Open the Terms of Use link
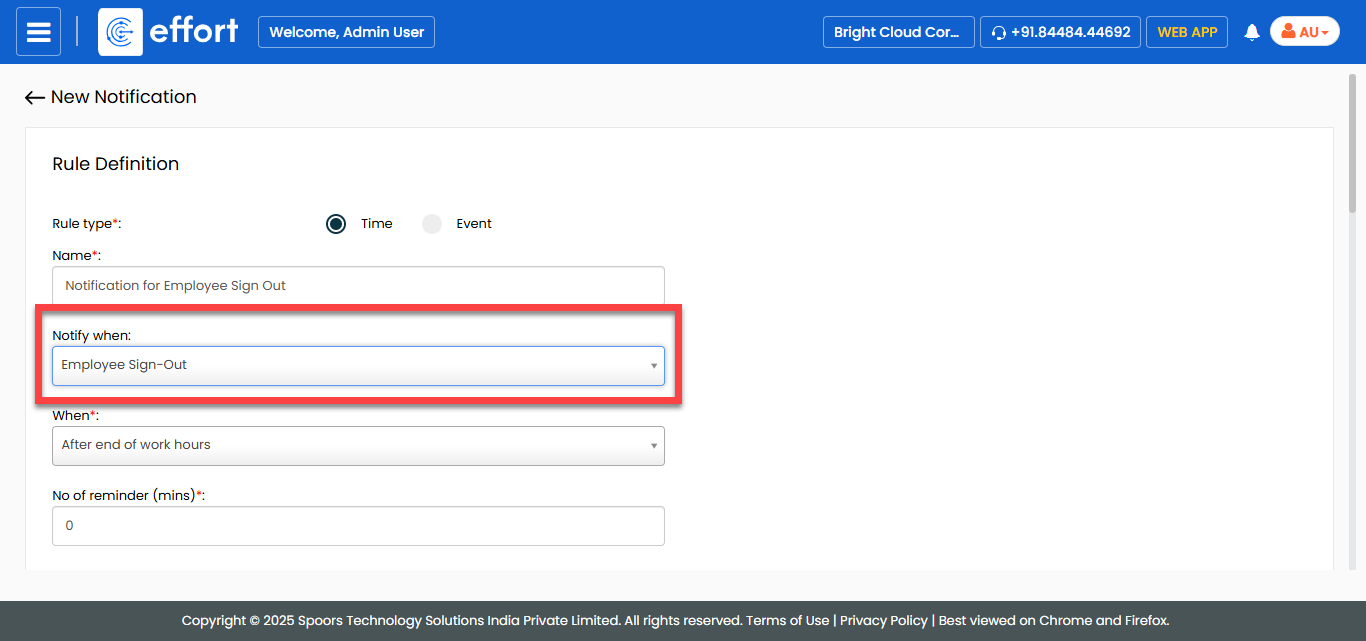Image resolution: width=1366 pixels, height=641 pixels. click(x=788, y=620)
